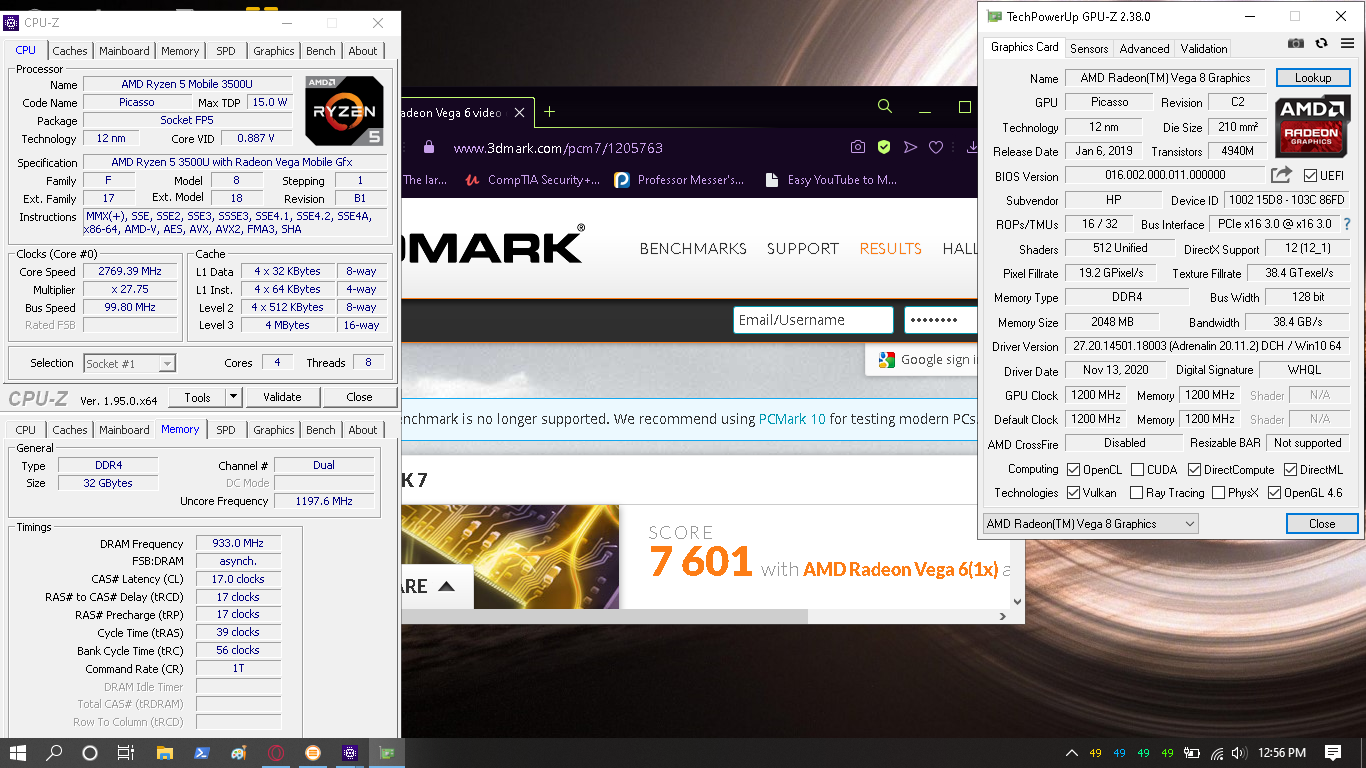Toggle the Vulkan checkbox
1366x768 pixels.
[1073, 493]
